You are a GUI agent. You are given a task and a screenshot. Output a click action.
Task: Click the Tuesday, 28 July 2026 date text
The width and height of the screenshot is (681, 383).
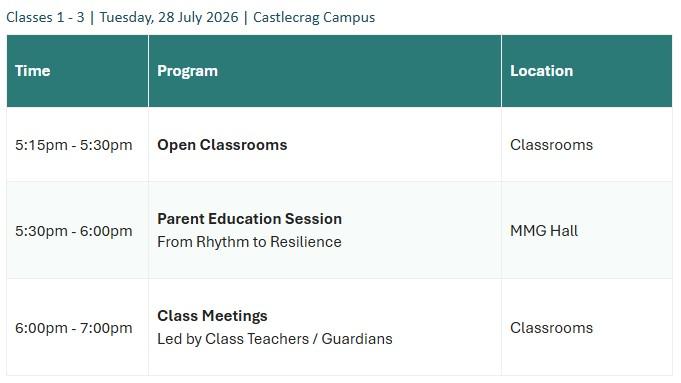click(x=169, y=18)
